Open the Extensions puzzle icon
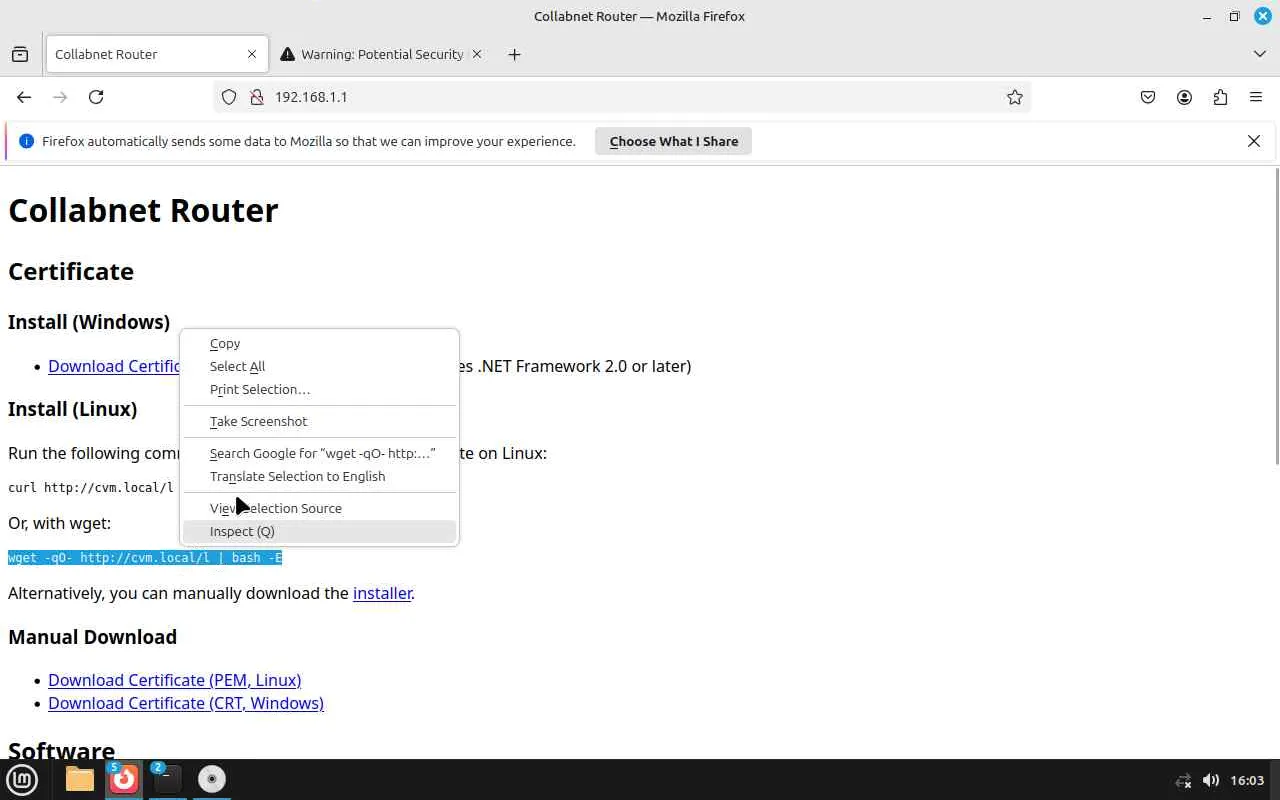Screen dimensions: 1280x800 1220,97
